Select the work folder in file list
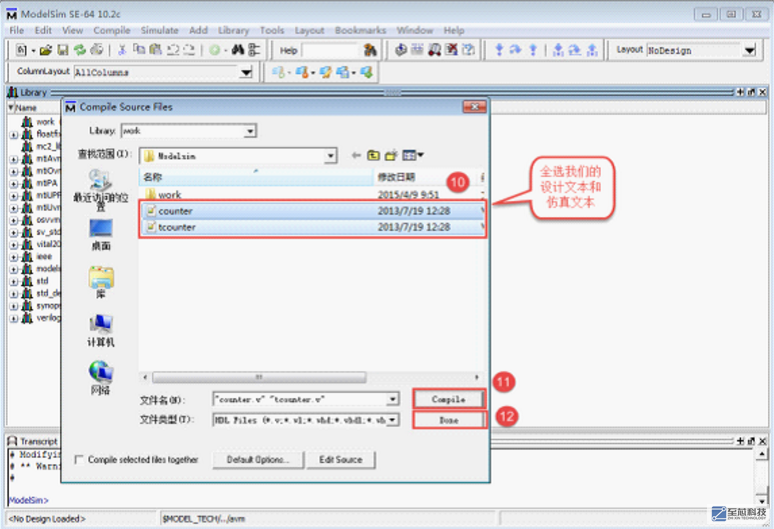 (x=312, y=194)
